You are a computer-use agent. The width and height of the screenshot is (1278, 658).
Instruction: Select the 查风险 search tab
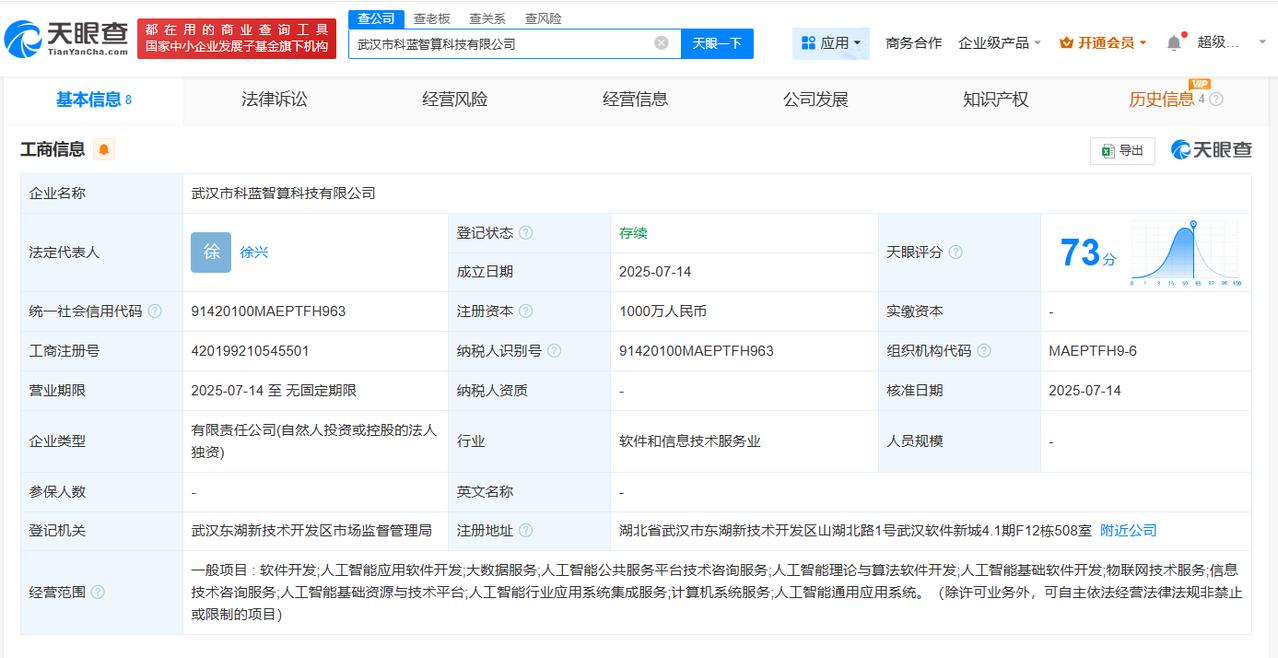(543, 19)
